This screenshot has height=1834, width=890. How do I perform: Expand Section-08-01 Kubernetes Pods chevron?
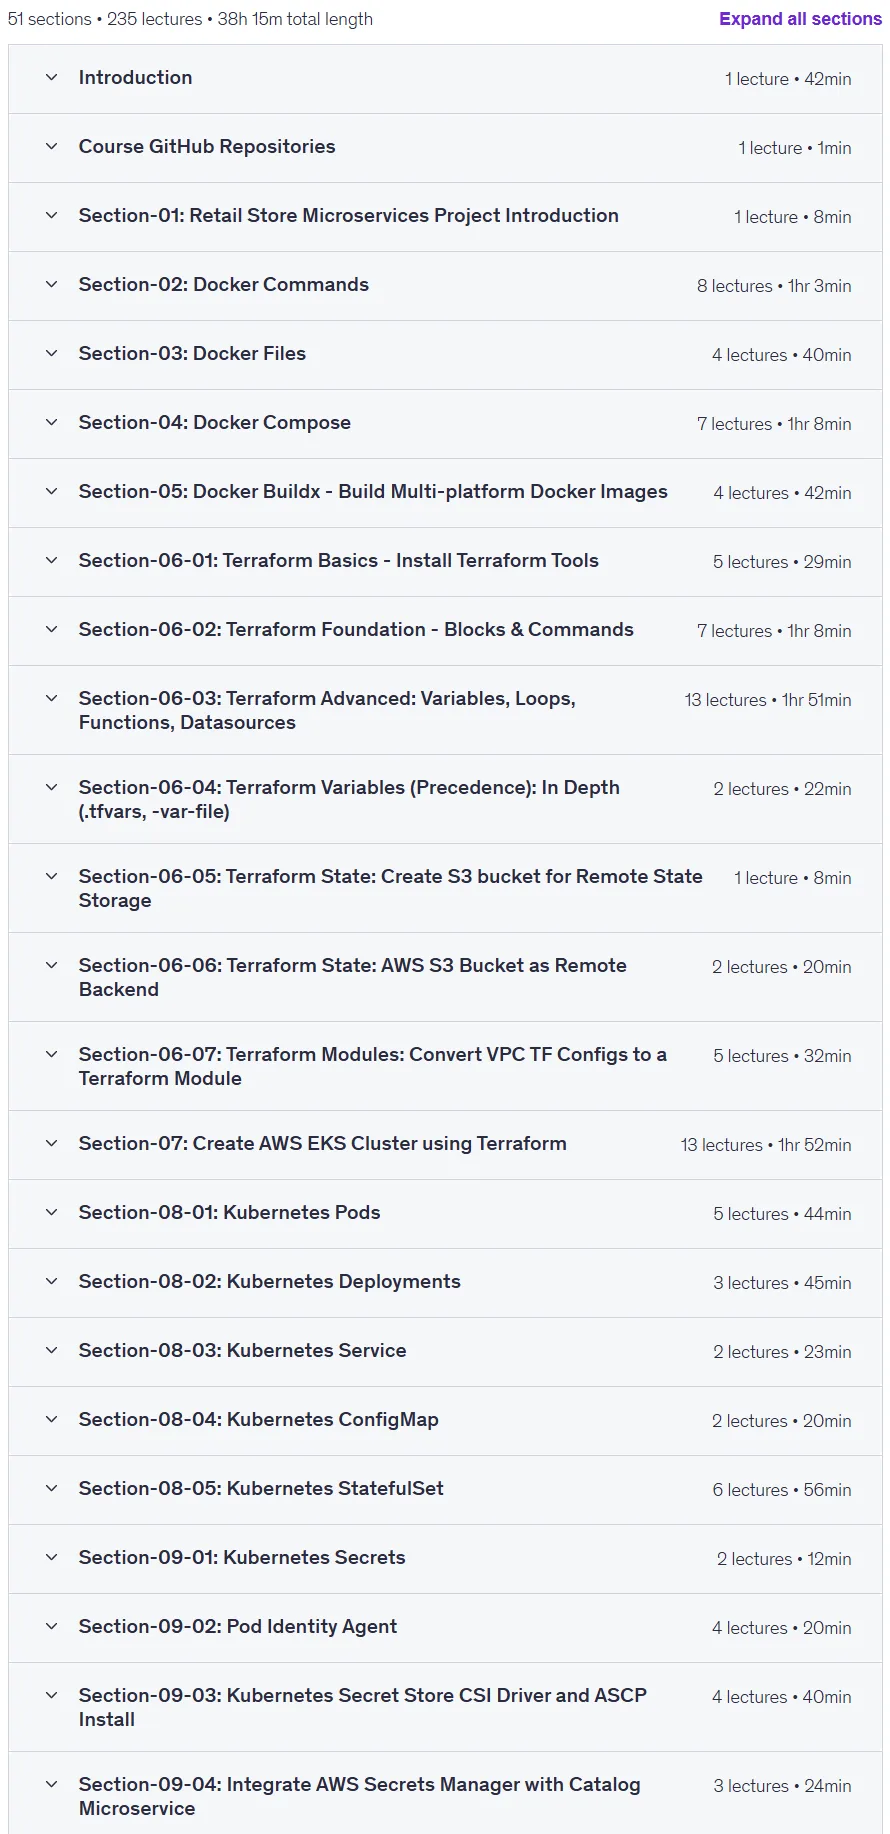click(x=52, y=1212)
